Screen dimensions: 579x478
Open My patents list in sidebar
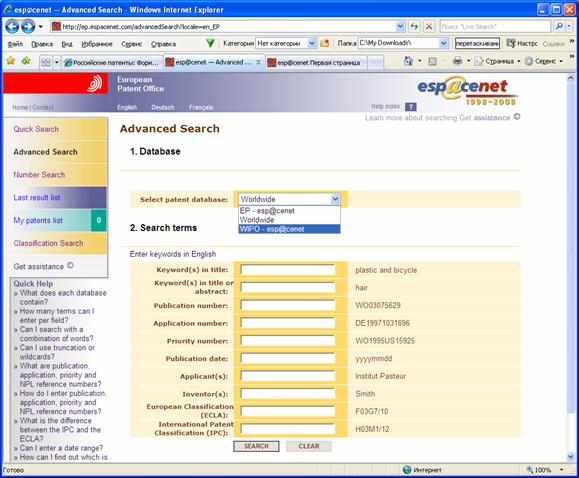(38, 221)
